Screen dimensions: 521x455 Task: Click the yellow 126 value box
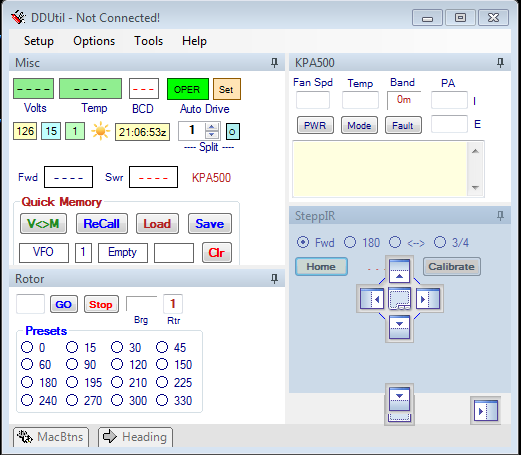point(25,131)
